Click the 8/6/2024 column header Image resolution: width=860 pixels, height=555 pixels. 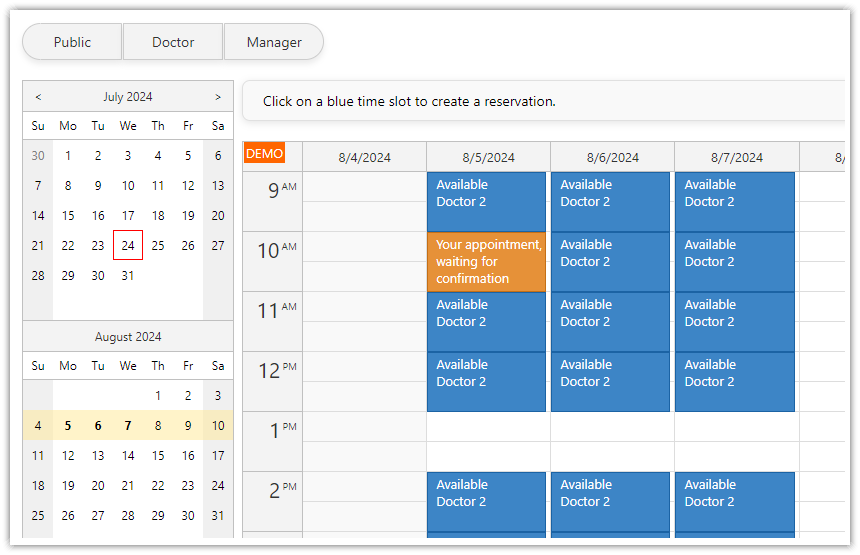click(613, 157)
